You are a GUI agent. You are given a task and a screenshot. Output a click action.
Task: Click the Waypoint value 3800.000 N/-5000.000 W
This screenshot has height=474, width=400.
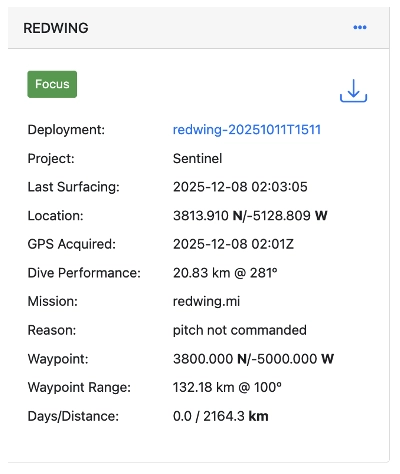(253, 359)
